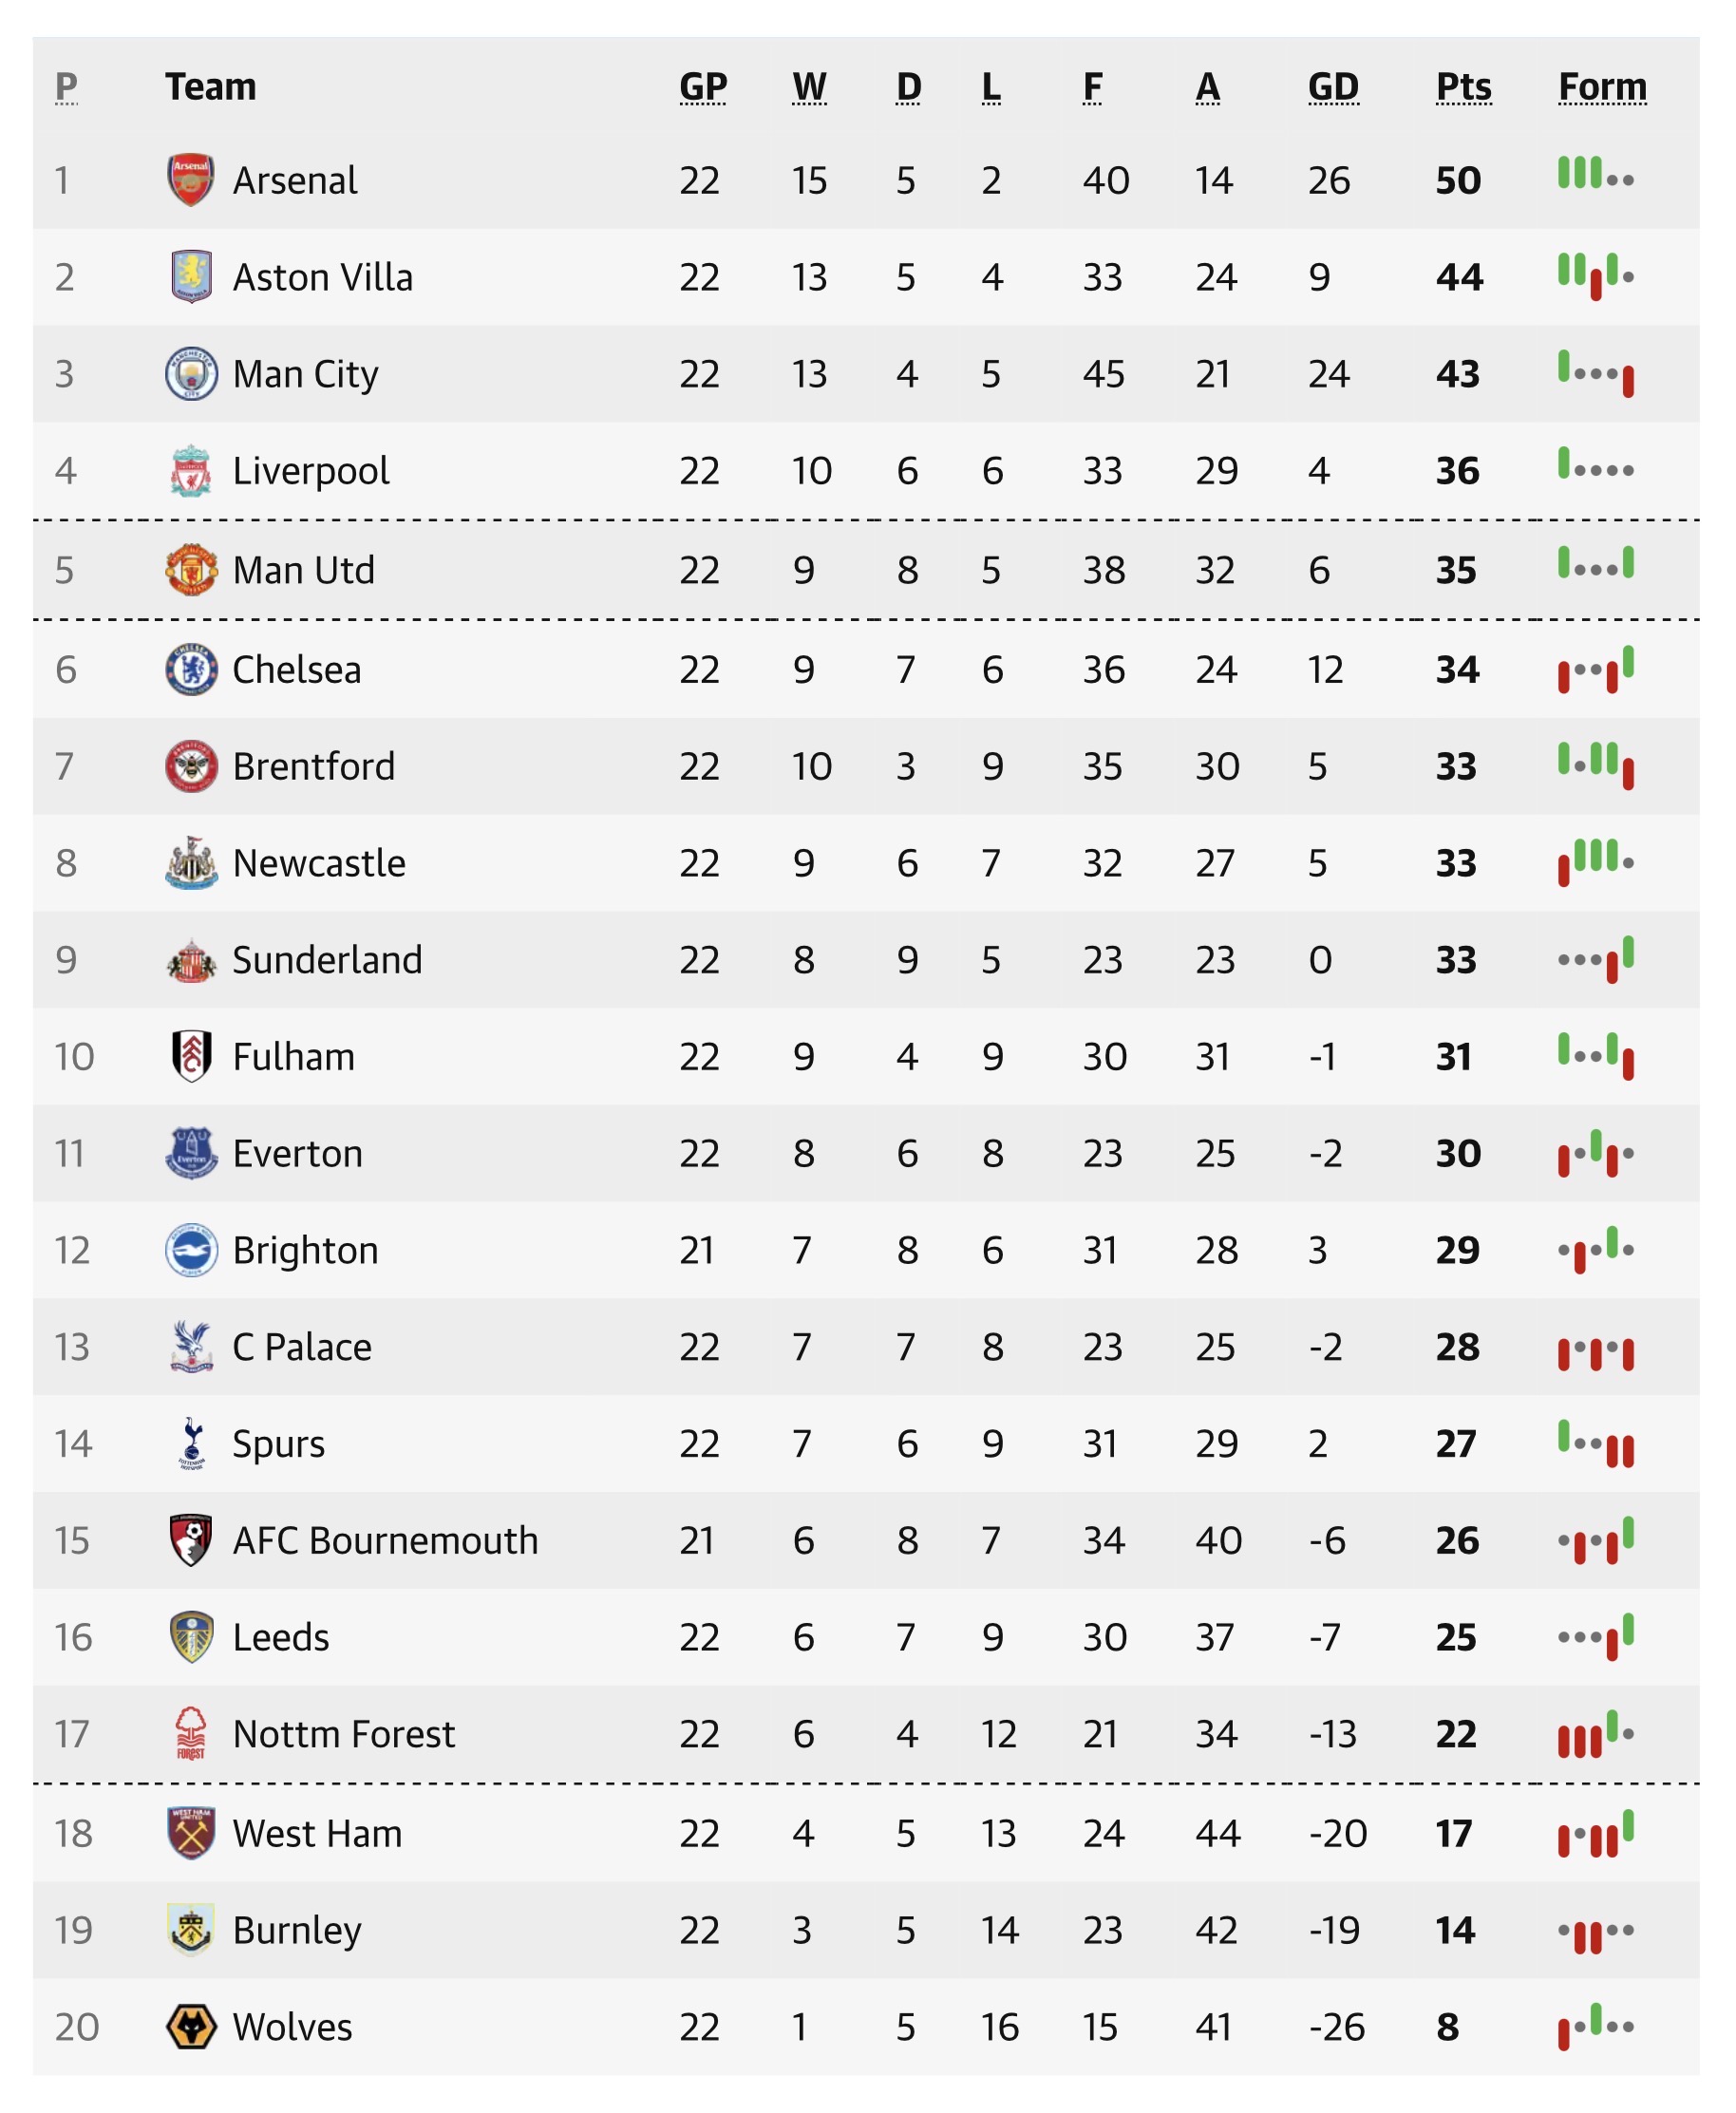This screenshot has height=2113, width=1736.
Task: Click the Form column header
Action: tap(1602, 87)
